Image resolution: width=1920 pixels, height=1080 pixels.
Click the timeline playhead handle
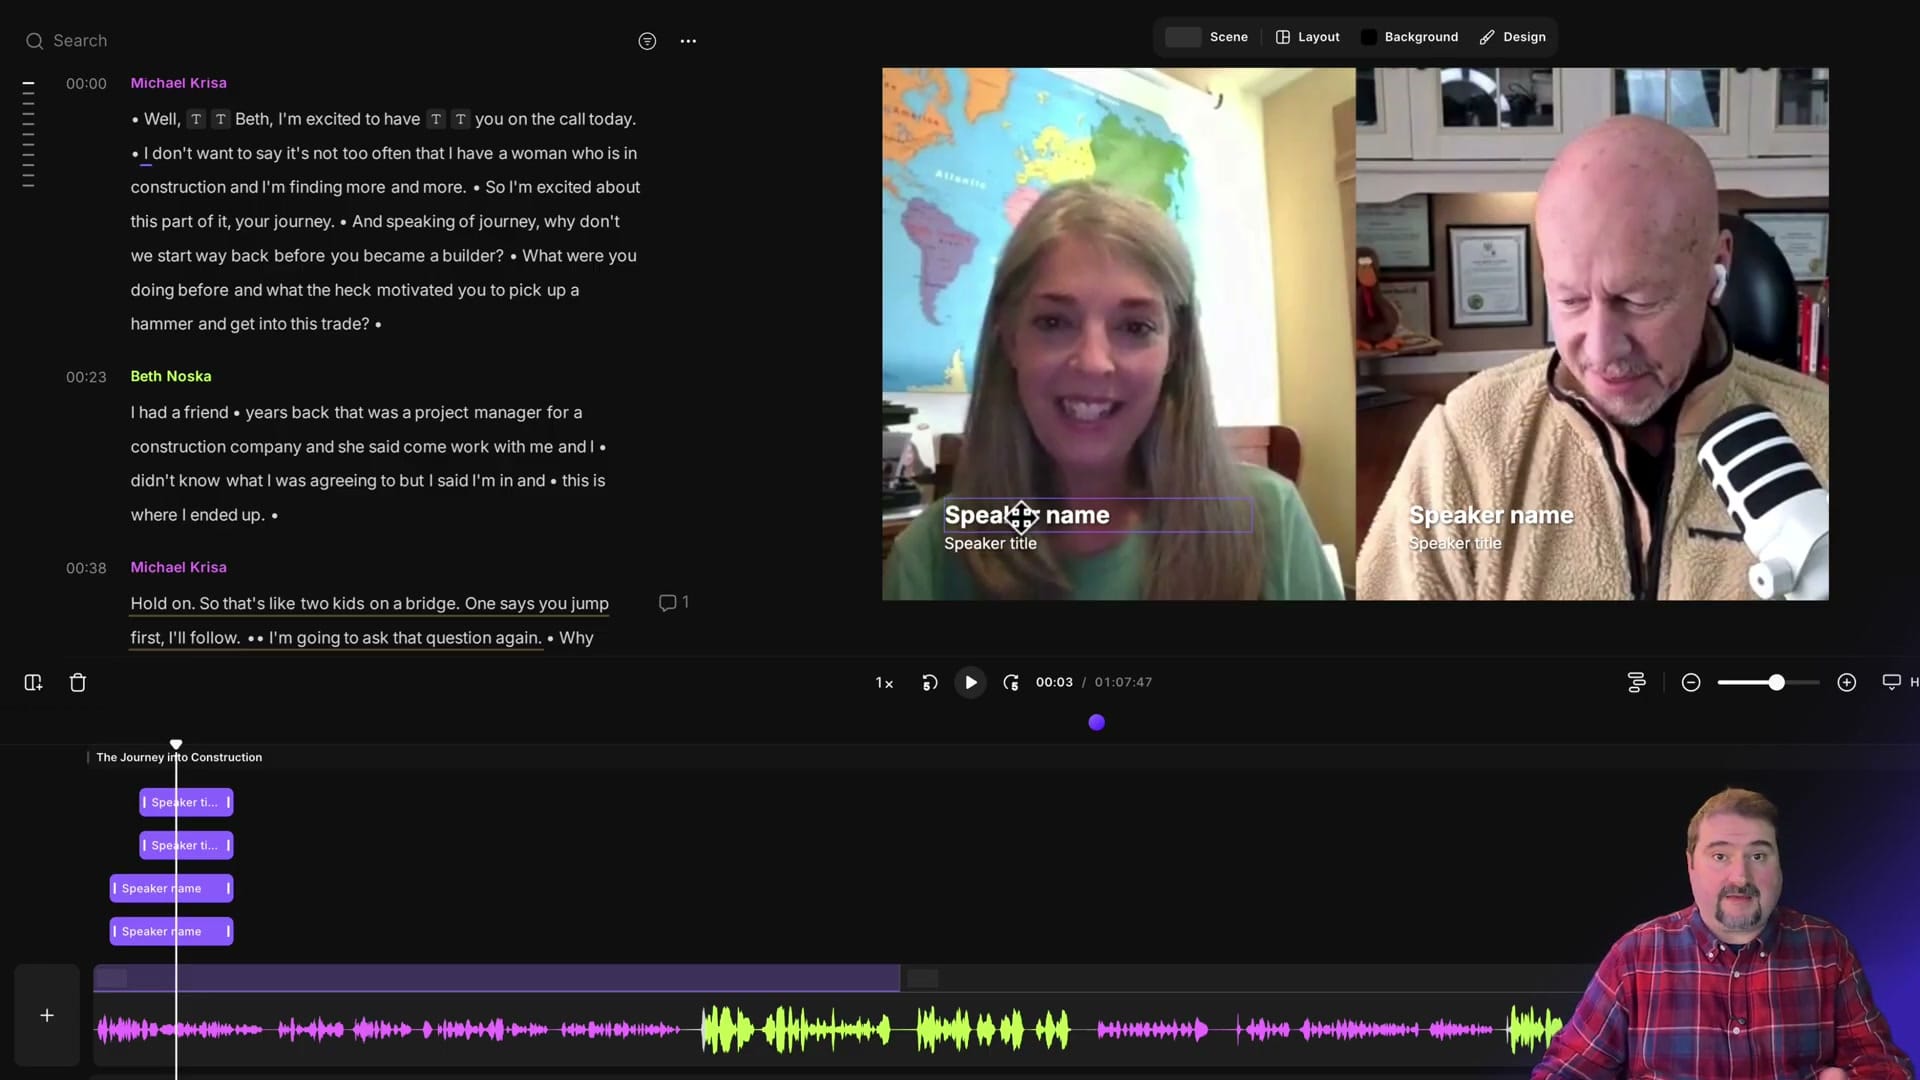pyautogui.click(x=176, y=744)
